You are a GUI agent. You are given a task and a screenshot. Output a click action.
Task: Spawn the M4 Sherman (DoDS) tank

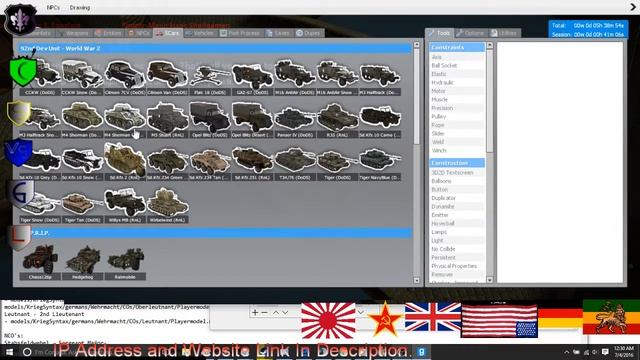pyautogui.click(x=82, y=120)
